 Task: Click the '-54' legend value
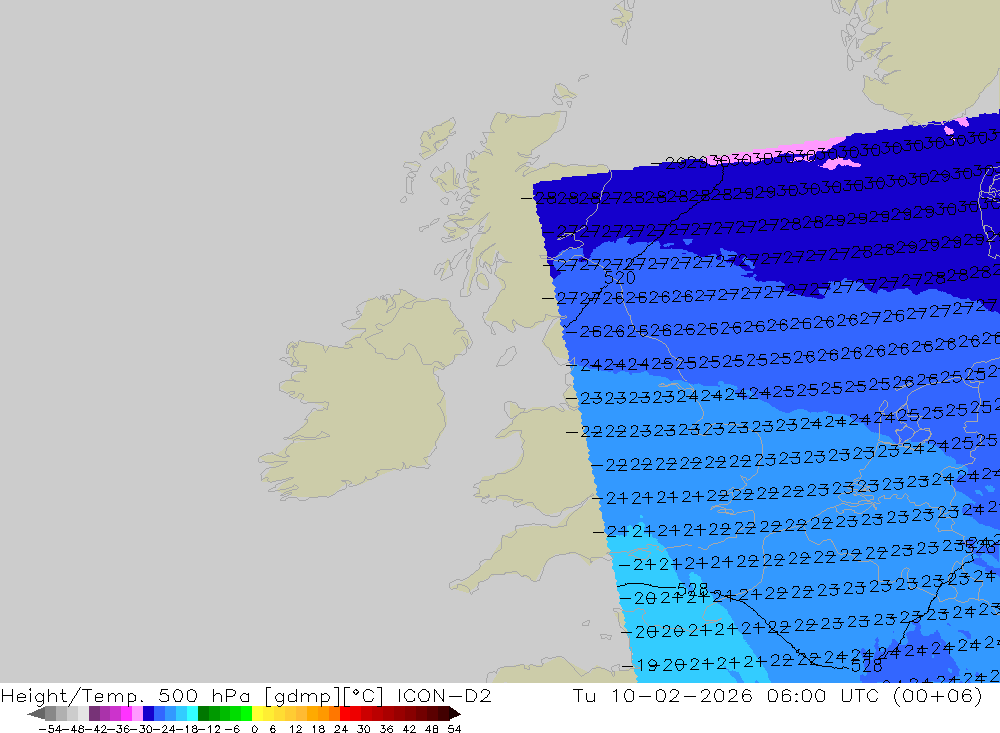[x=50, y=729]
